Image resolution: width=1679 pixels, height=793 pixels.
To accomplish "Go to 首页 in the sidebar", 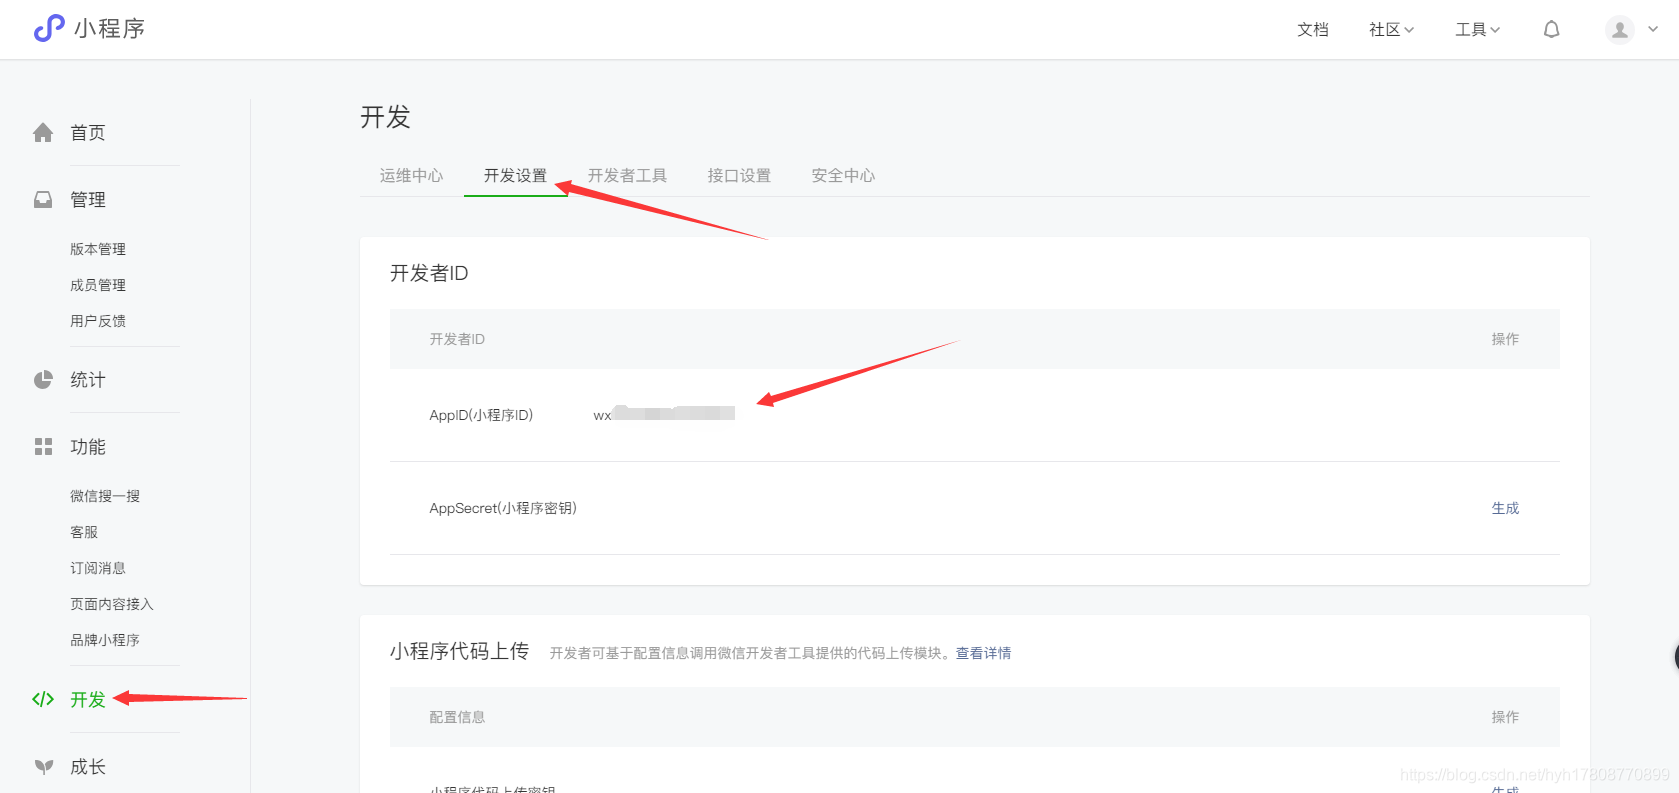I will pyautogui.click(x=88, y=132).
